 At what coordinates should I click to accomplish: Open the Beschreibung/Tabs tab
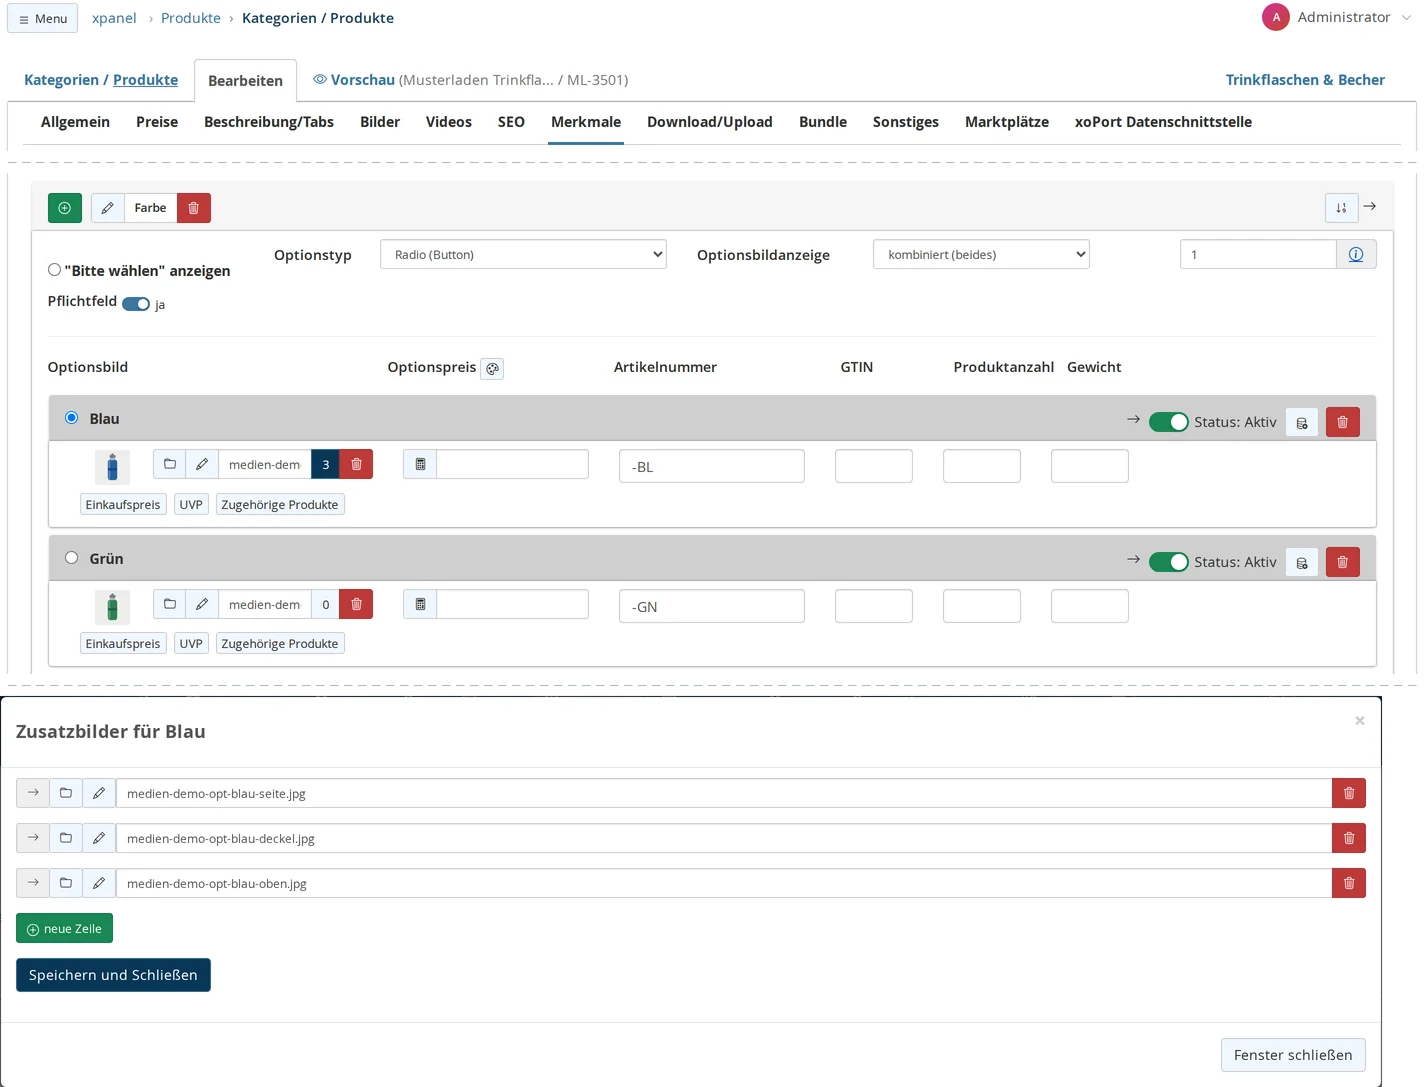coord(269,122)
